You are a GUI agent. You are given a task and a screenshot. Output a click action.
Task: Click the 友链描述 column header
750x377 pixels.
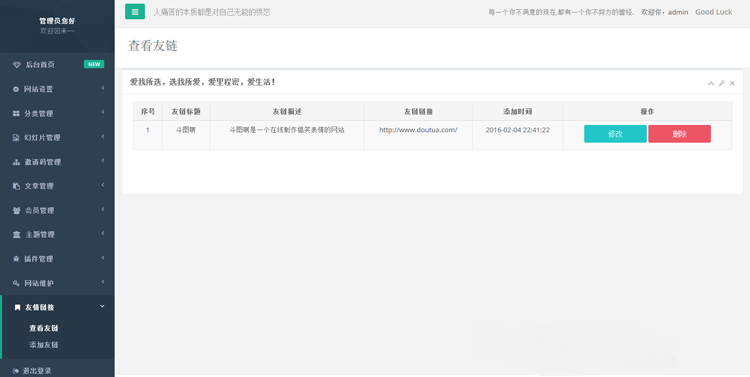(287, 111)
